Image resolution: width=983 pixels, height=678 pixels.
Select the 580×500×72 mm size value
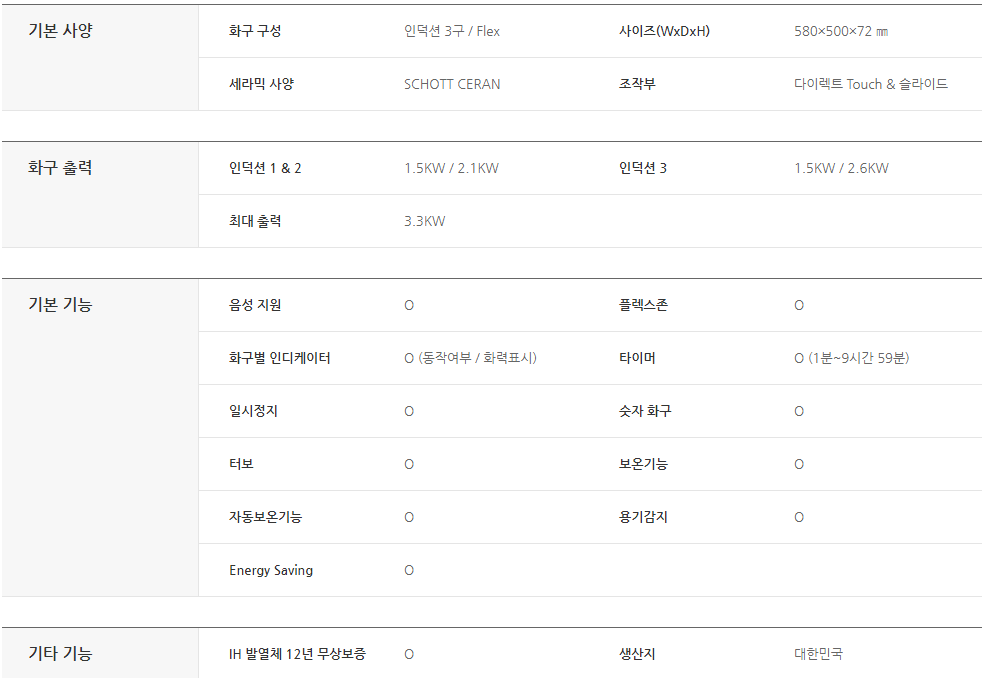841,31
